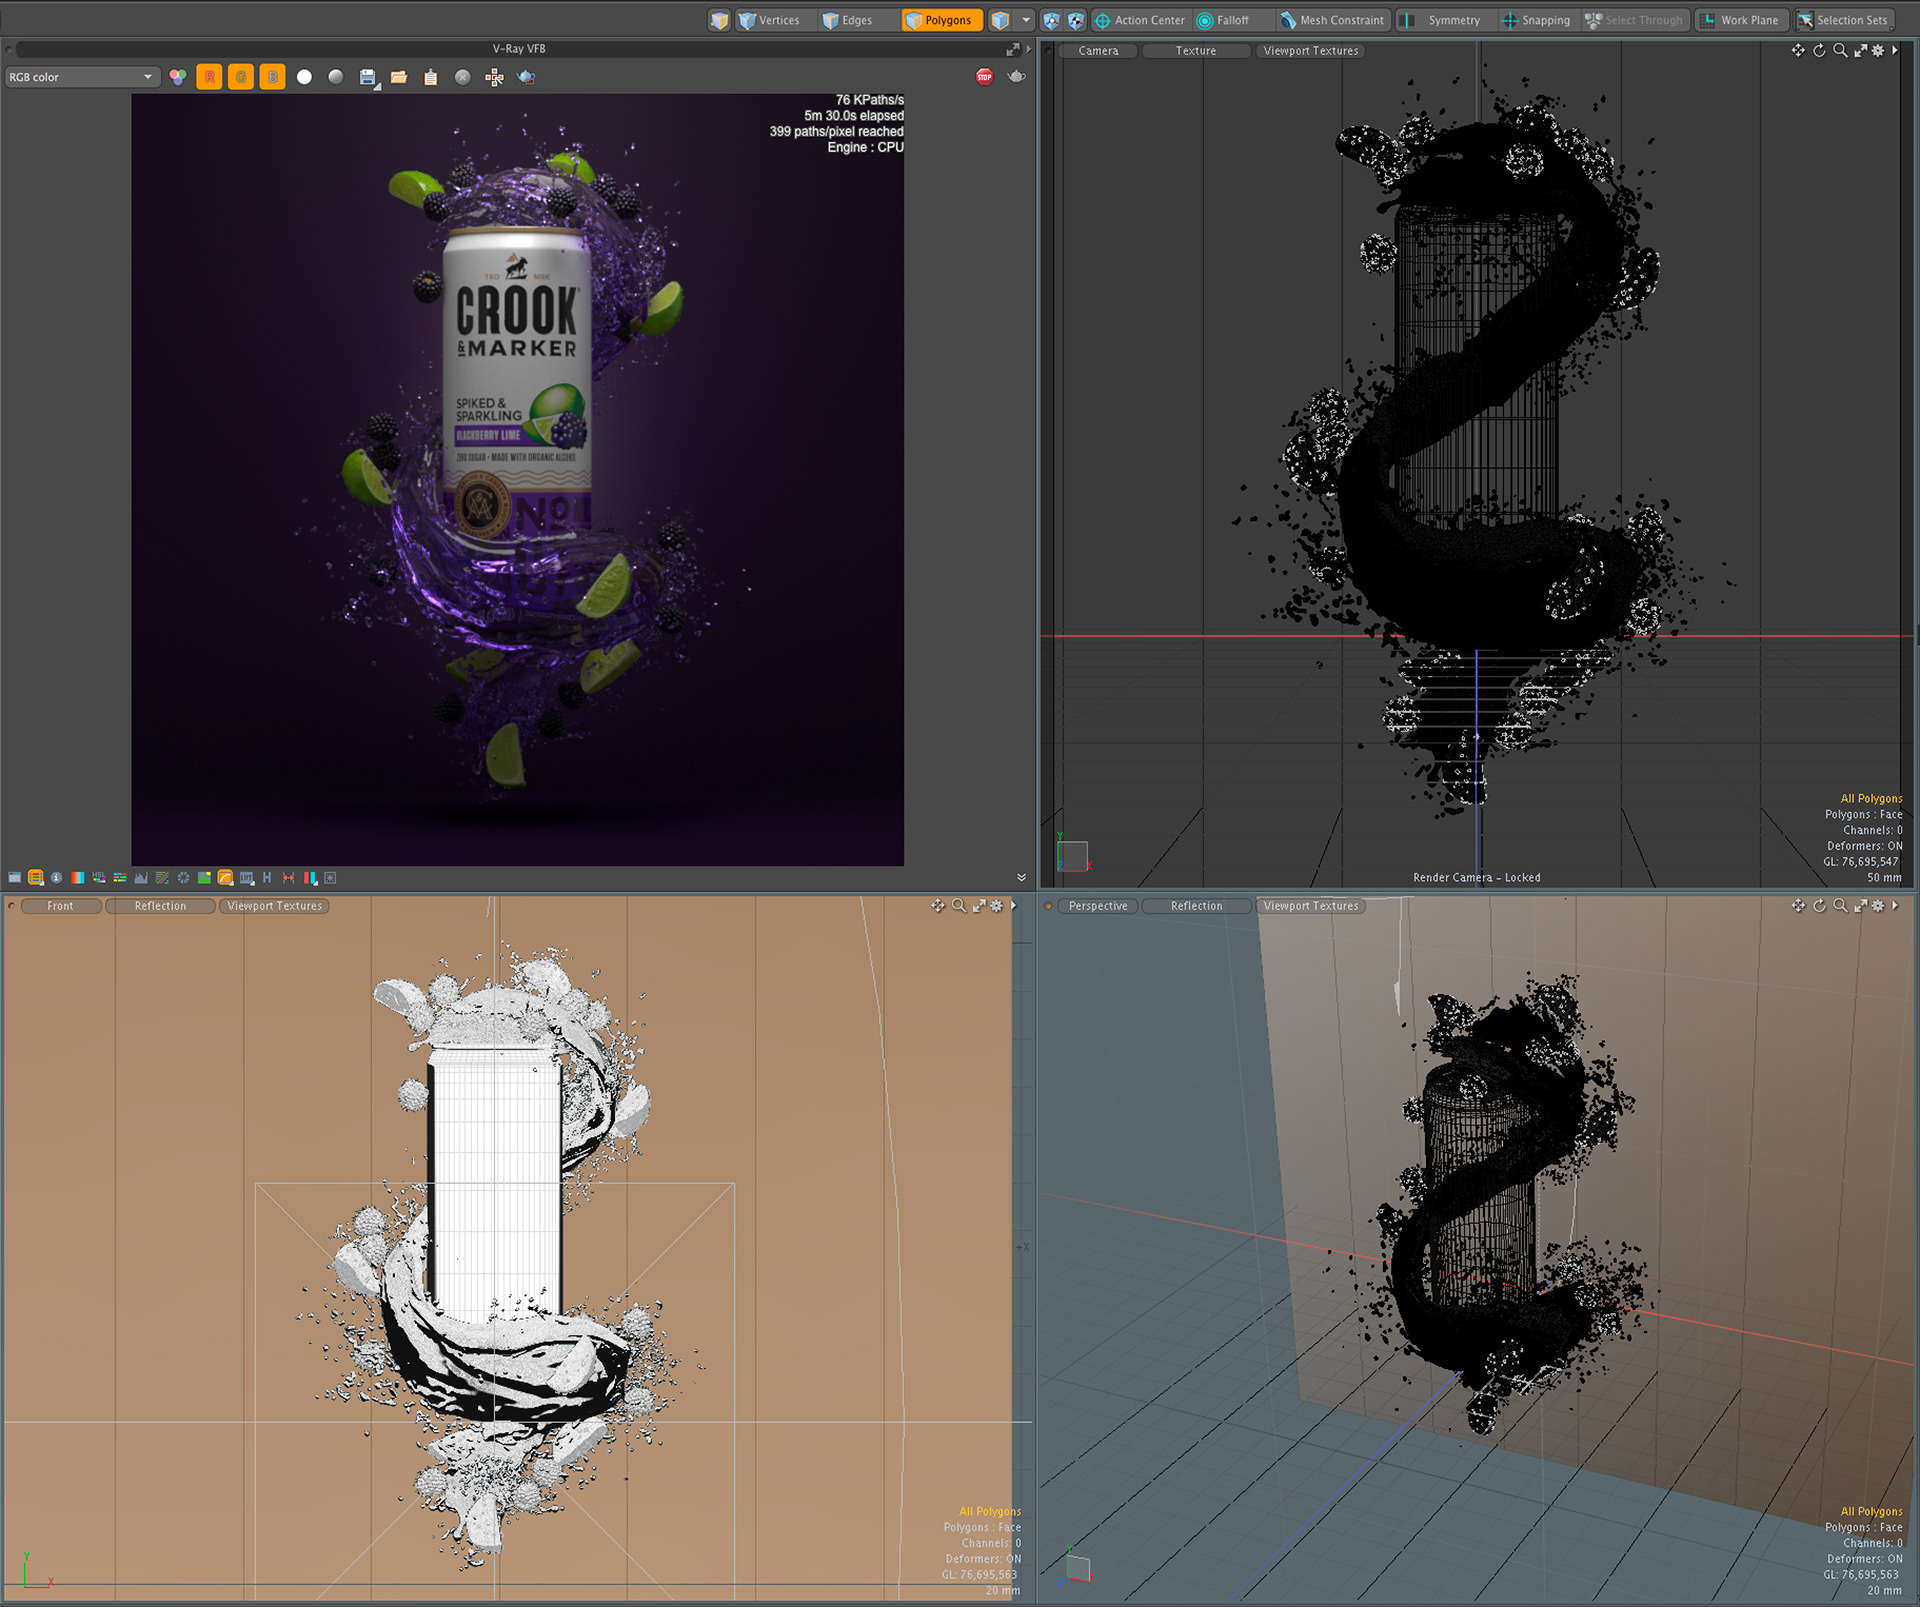Open Viewport Textures menu in Camera viewport
This screenshot has height=1607, width=1920.
[x=1310, y=51]
